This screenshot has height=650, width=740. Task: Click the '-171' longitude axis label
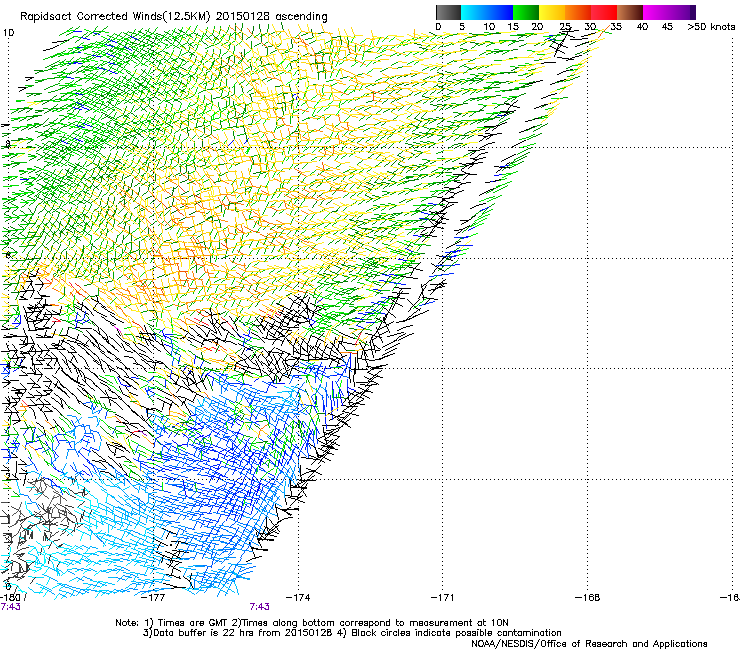click(442, 598)
